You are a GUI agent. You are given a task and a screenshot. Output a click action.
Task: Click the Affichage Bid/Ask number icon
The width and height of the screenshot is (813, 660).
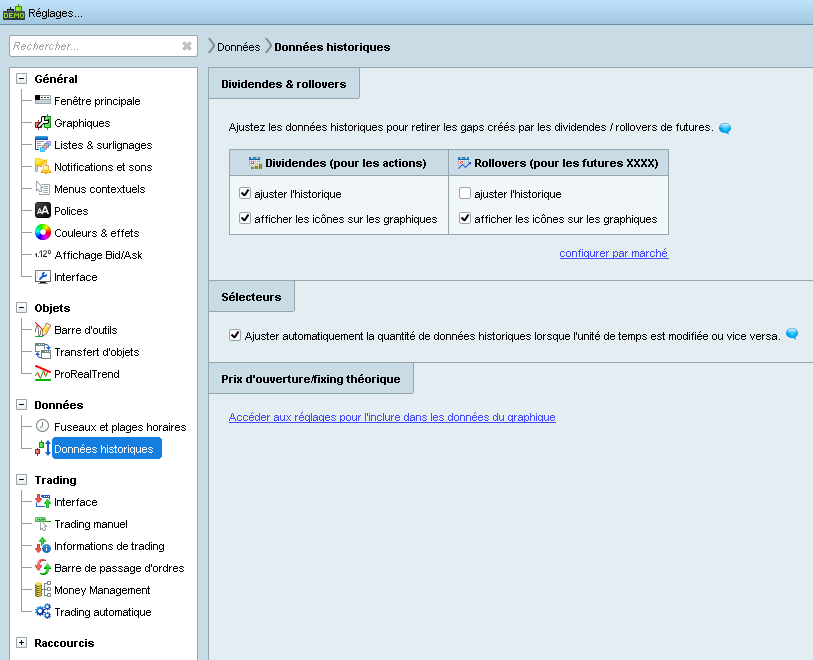tap(43, 255)
